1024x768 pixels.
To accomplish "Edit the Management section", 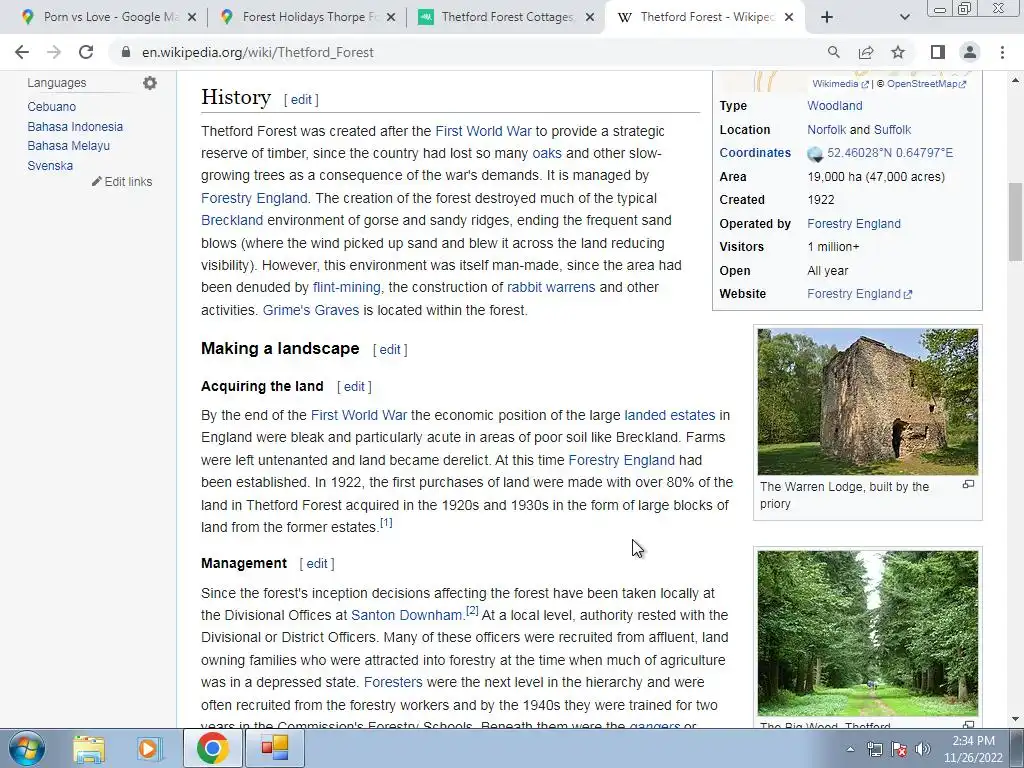I will coord(317,564).
